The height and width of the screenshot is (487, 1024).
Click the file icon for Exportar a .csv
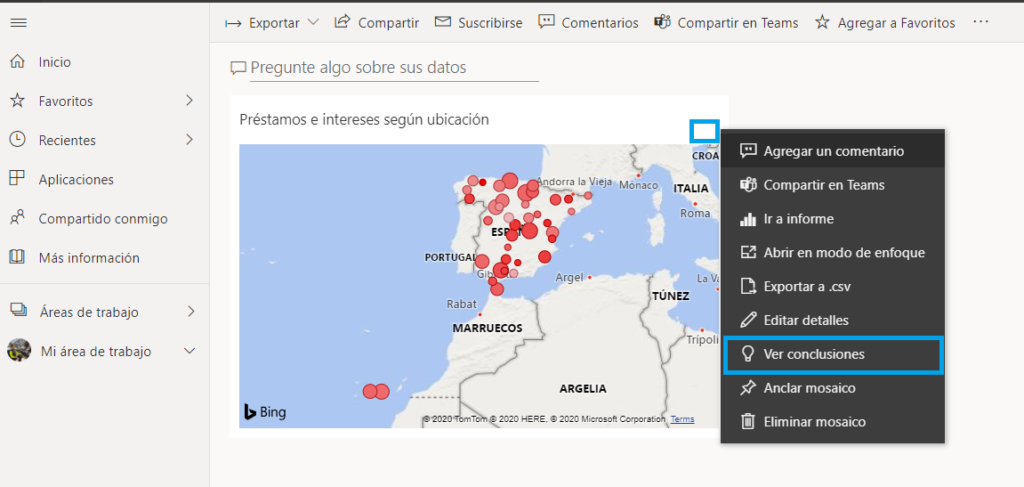point(748,286)
